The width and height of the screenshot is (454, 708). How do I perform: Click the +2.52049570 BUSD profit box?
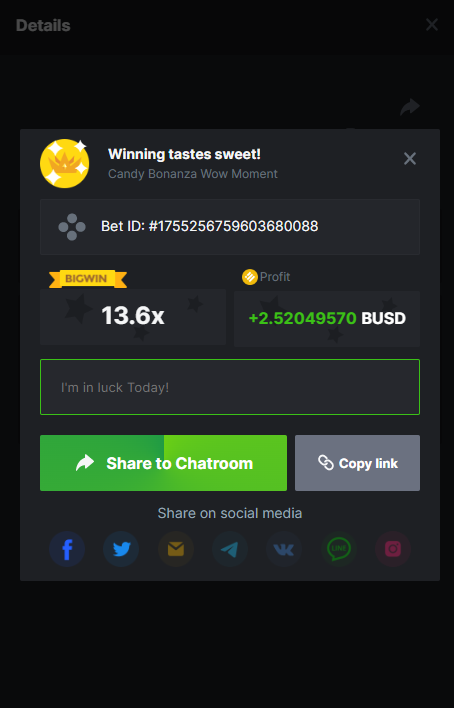(x=327, y=319)
